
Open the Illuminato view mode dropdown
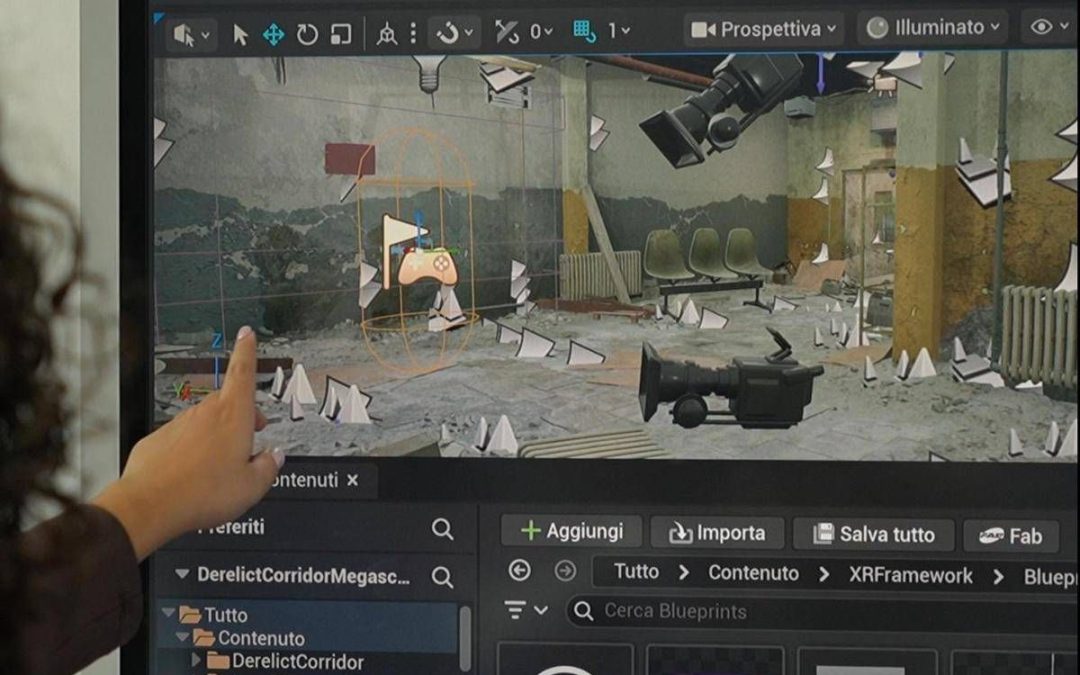tap(933, 28)
